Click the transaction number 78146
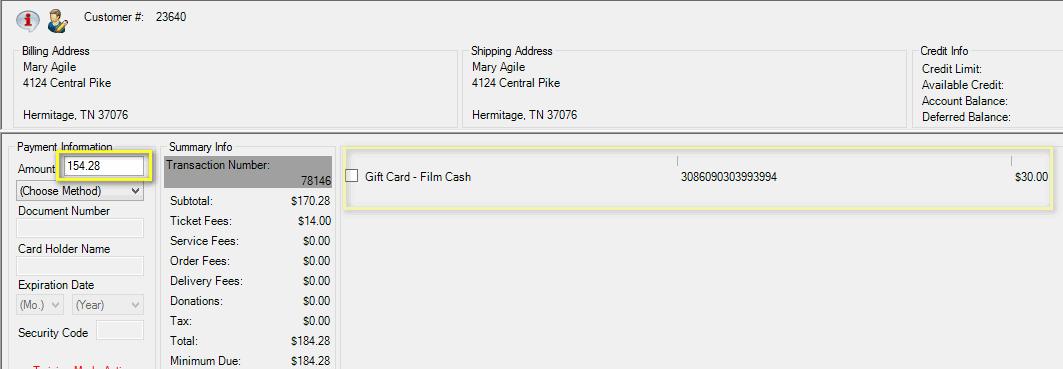Image resolution: width=1063 pixels, height=369 pixels. 316,180
